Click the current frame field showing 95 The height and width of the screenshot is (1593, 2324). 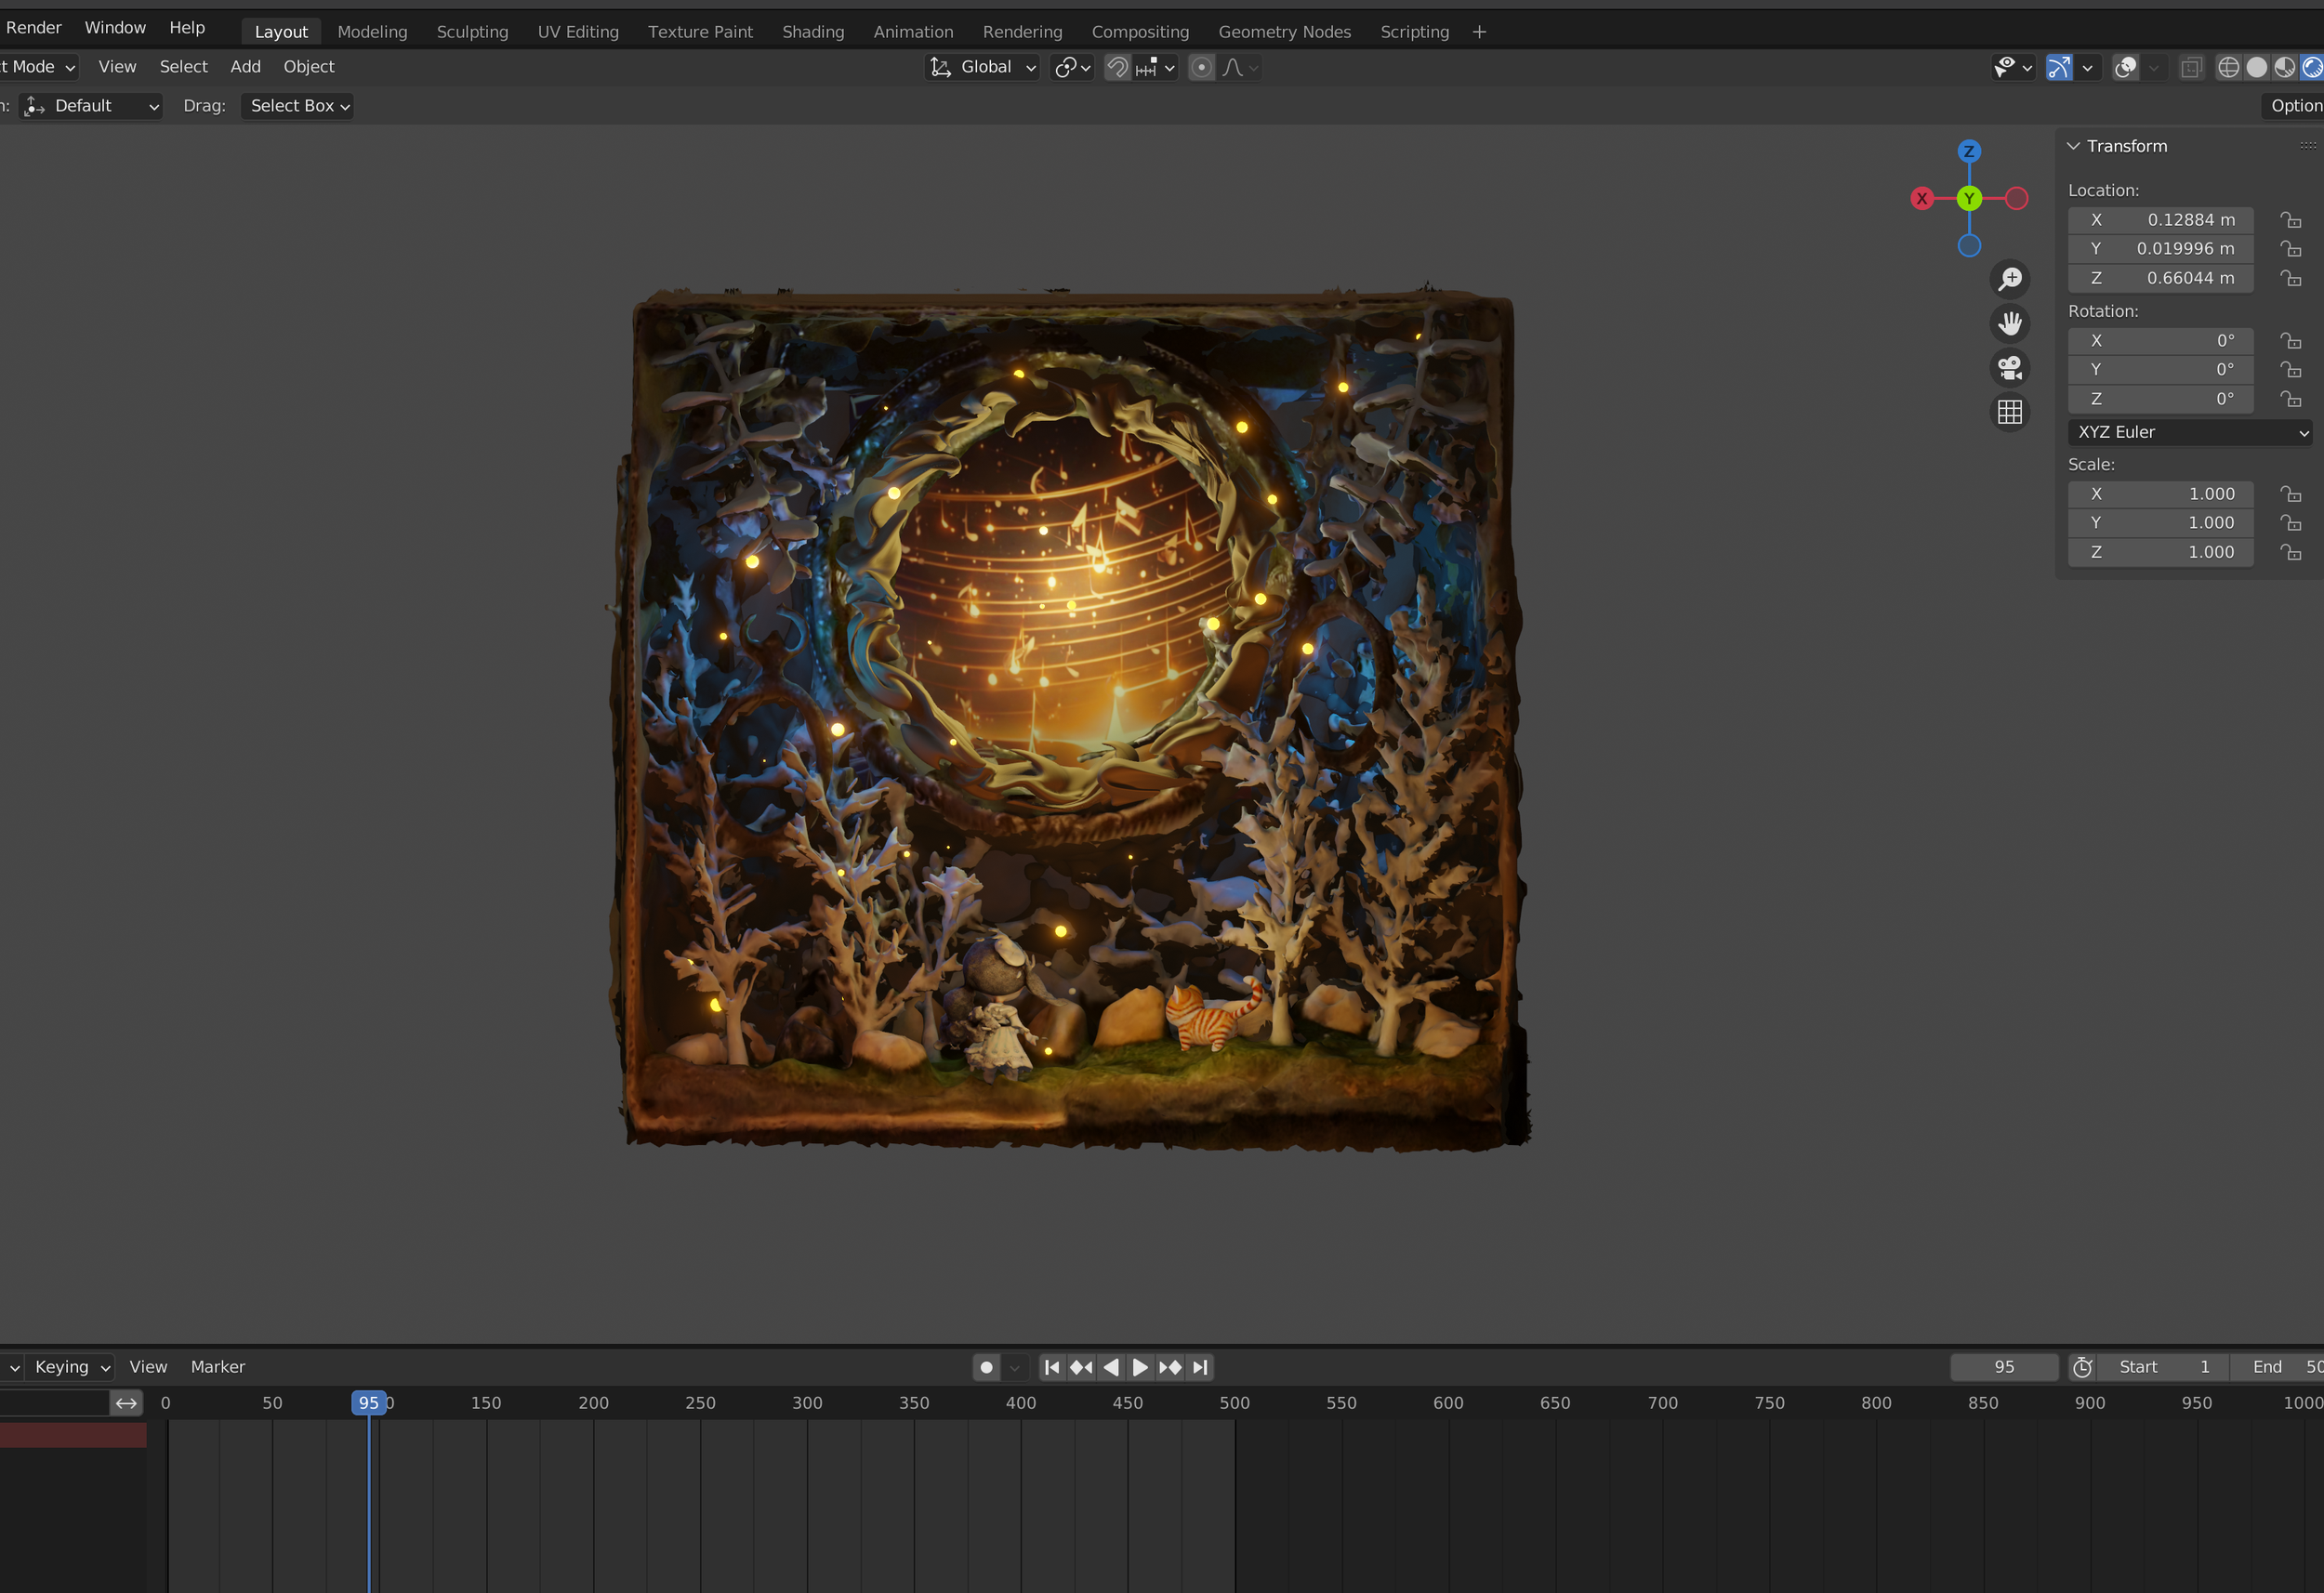click(2004, 1367)
